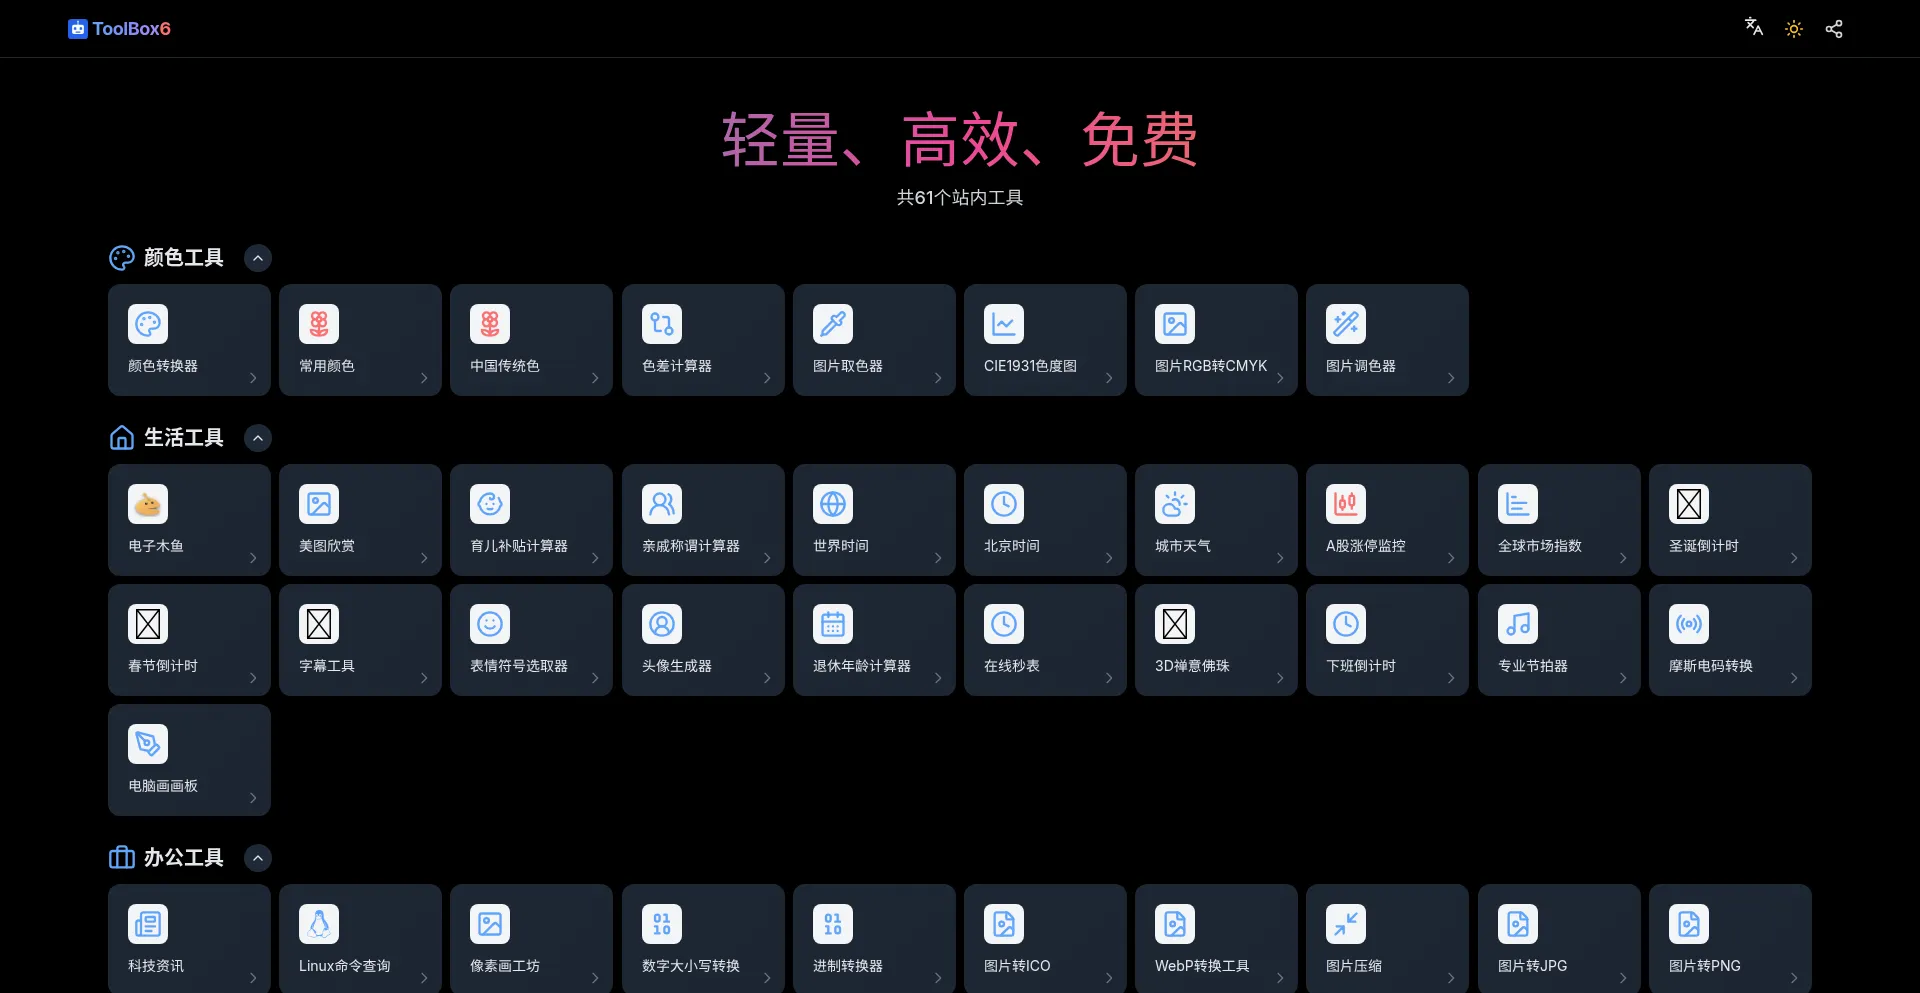Click the 字幕工具 label text

pos(327,666)
